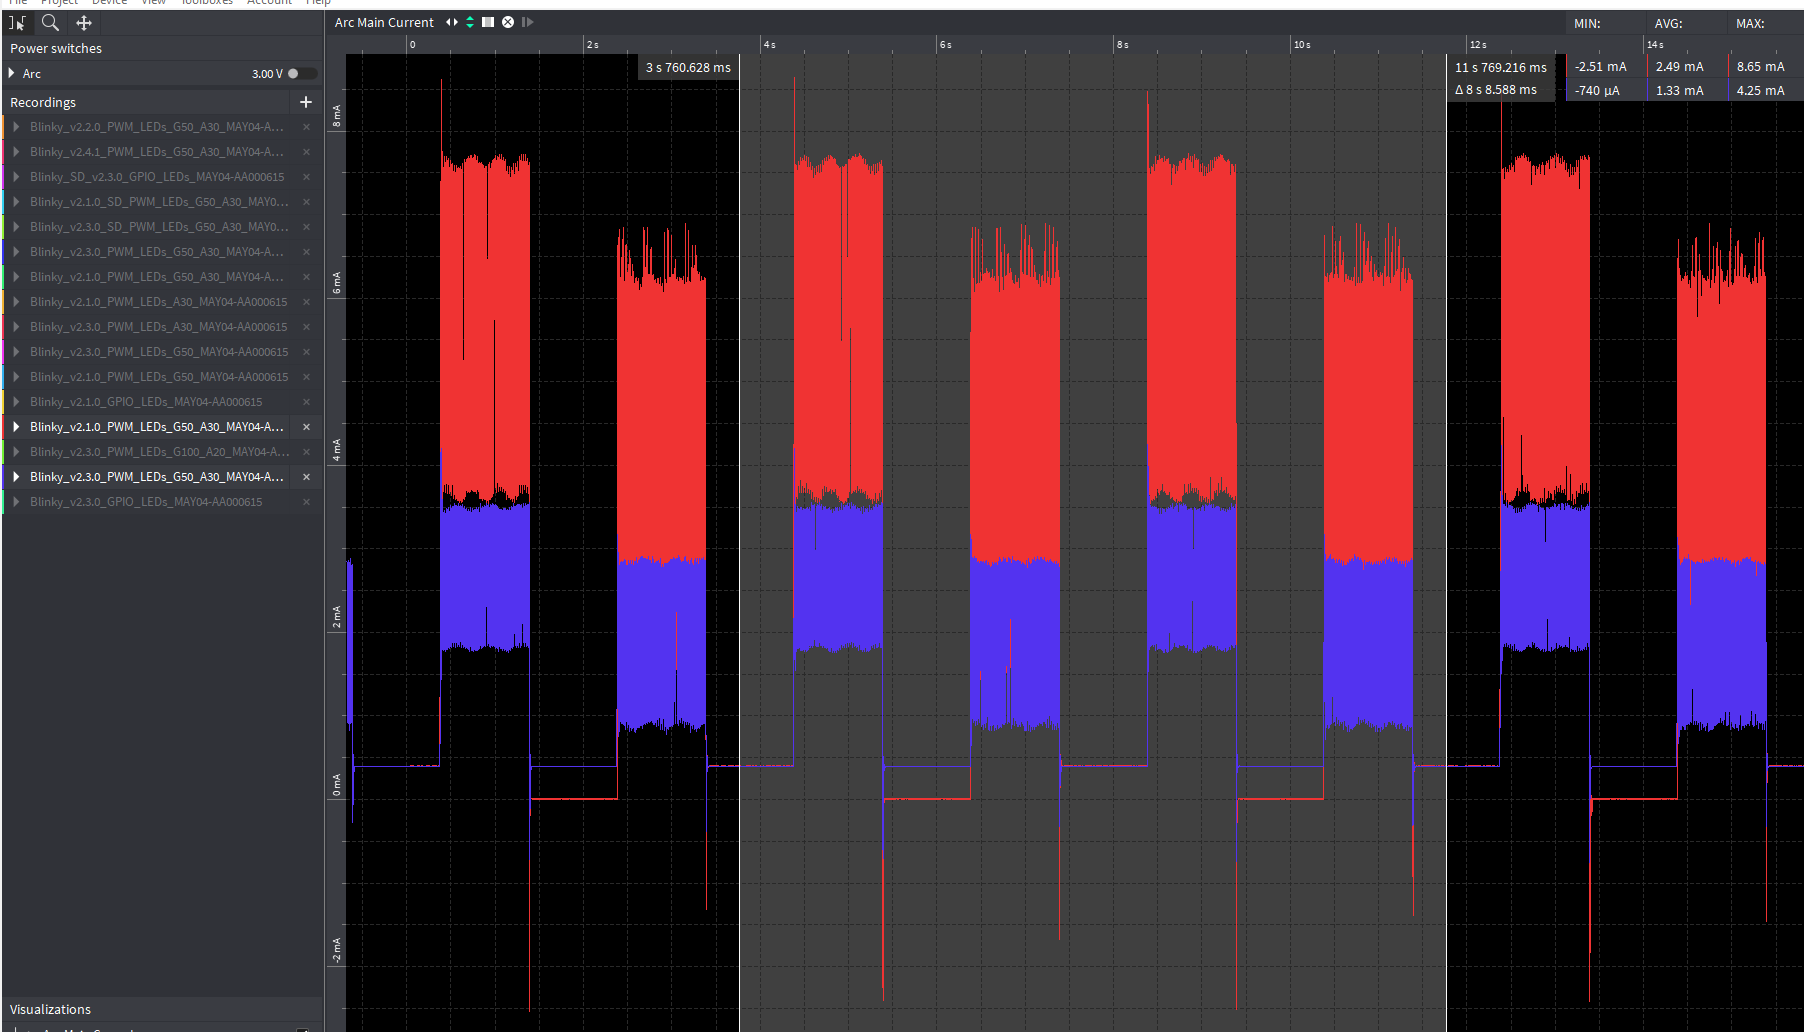Expand the active Blinky_v2.1.0_PWM_LEDs recording
Image resolution: width=1804 pixels, height=1032 pixels.
click(x=16, y=426)
